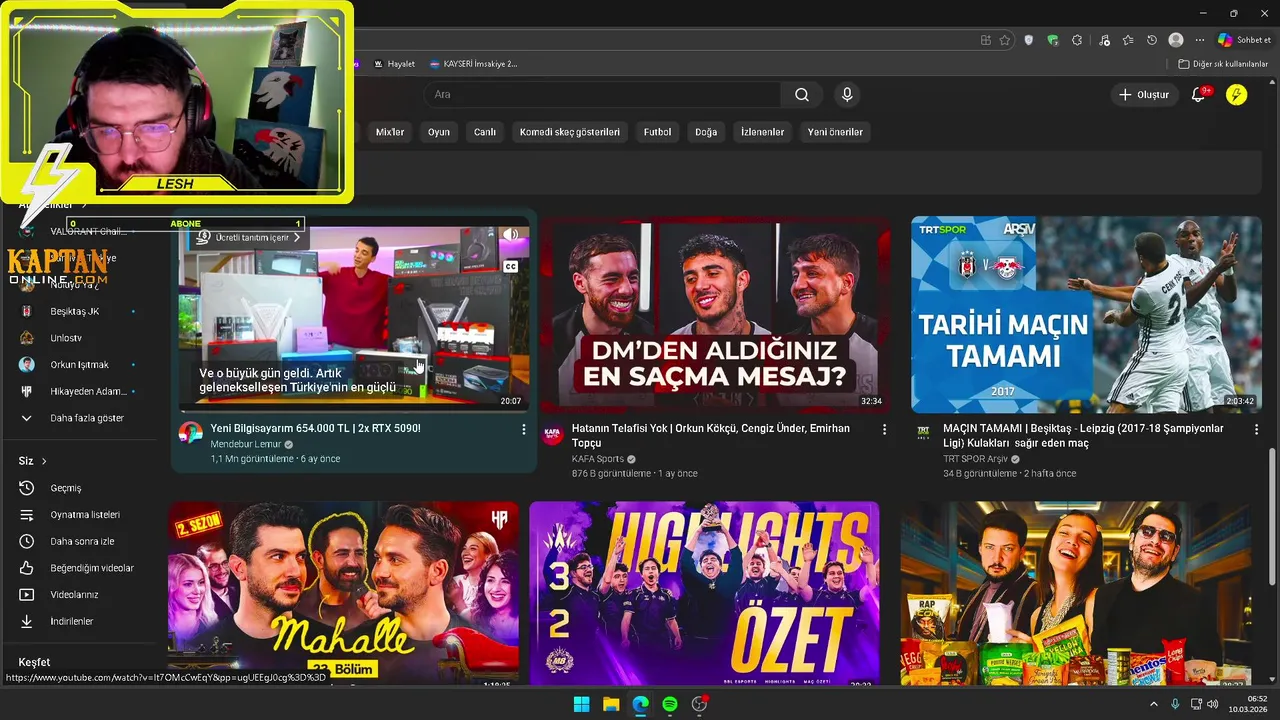1280x720 pixels.
Task: Open Edge history clock icon
Action: click(1152, 40)
